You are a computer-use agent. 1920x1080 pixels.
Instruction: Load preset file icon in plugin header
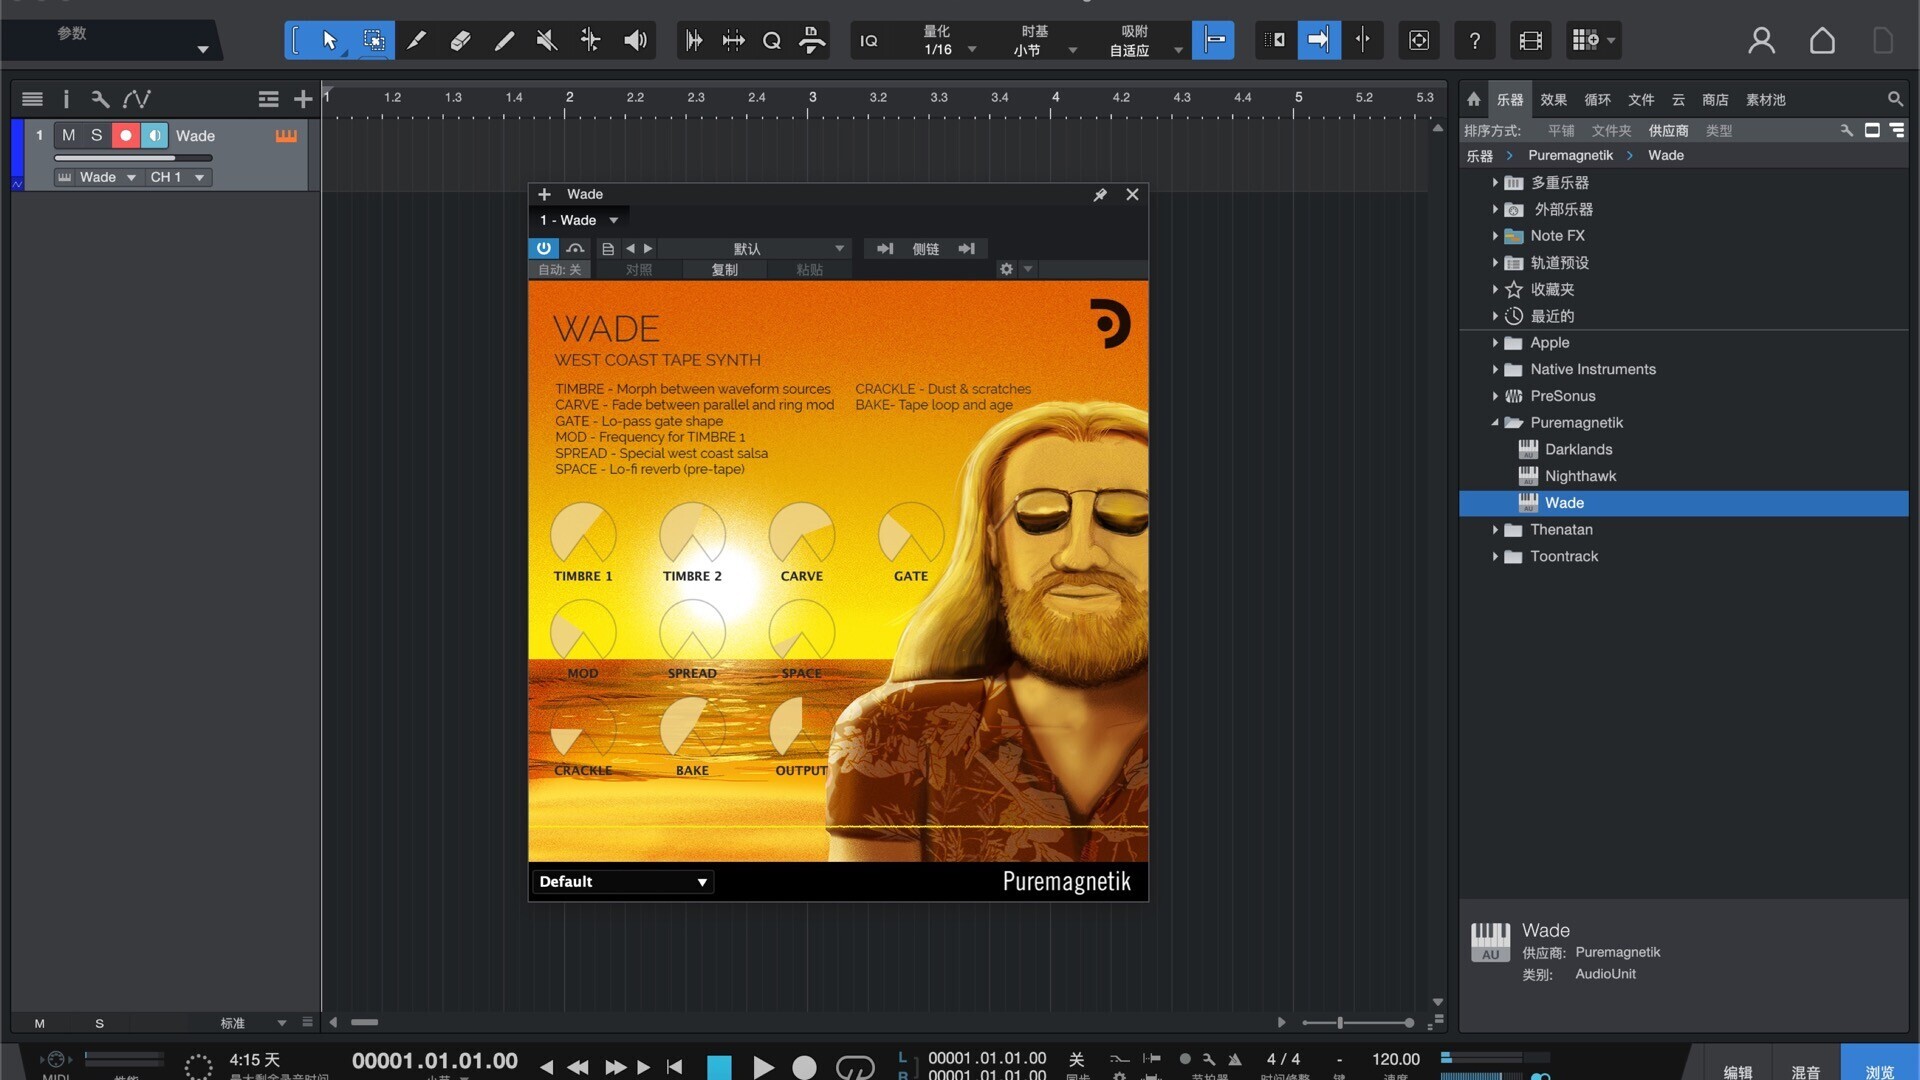607,248
